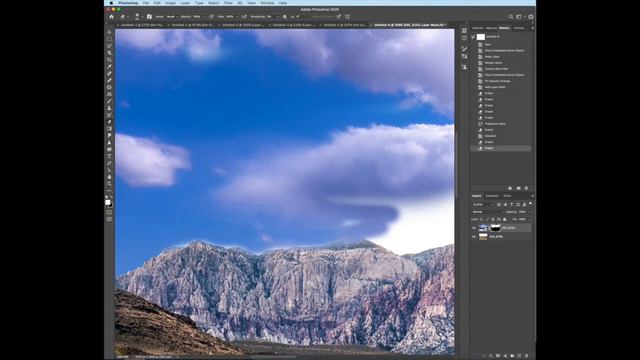Image resolution: width=640 pixels, height=360 pixels.
Task: Toggle the Brush Settings panel icon
Action: click(149, 17)
